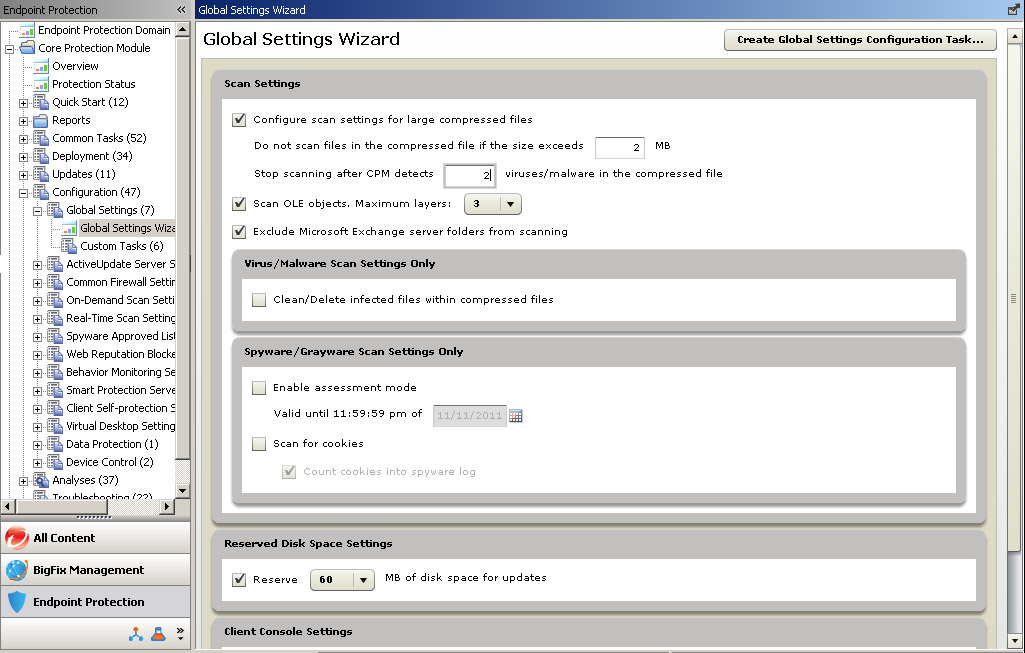
Task: Click the main content vertical scrollbar thumb
Action: [x=1014, y=297]
